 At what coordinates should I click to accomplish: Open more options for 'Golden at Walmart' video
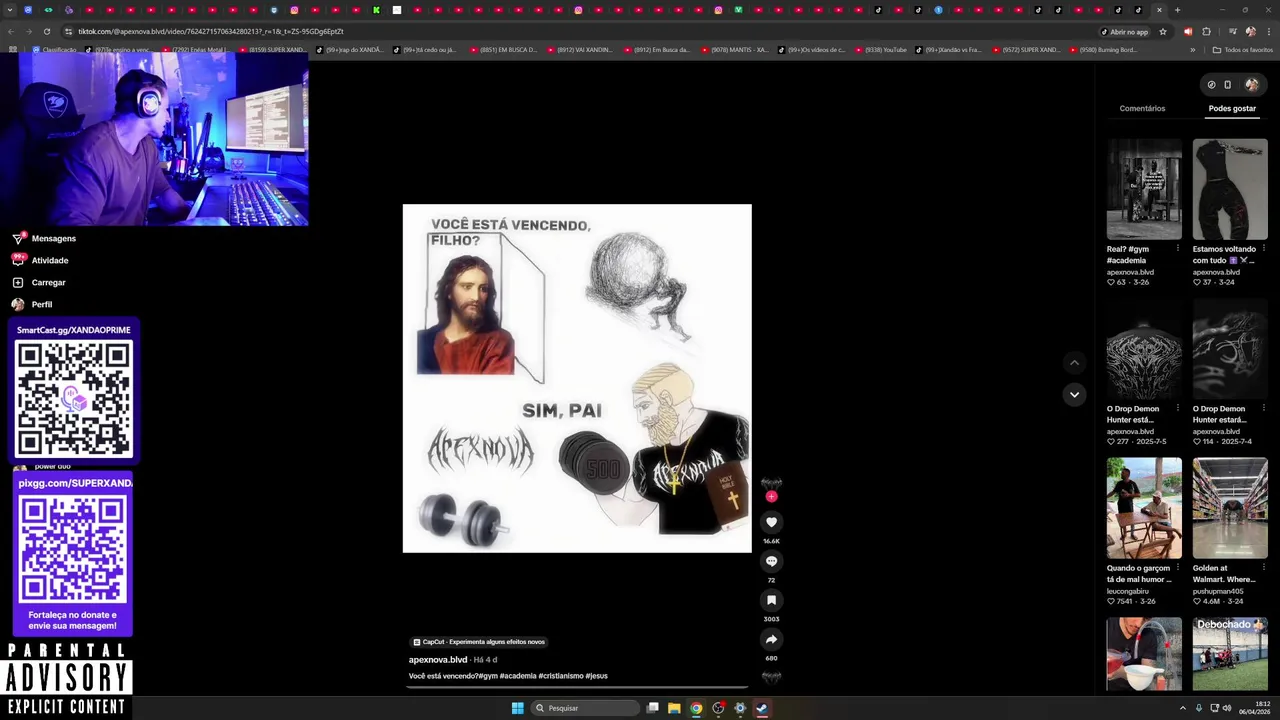click(1263, 568)
